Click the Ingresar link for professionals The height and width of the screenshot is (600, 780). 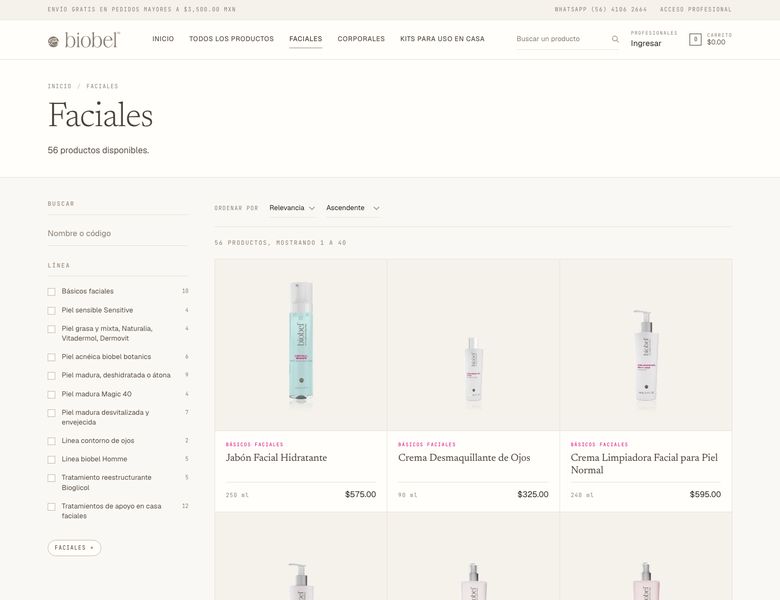[646, 44]
